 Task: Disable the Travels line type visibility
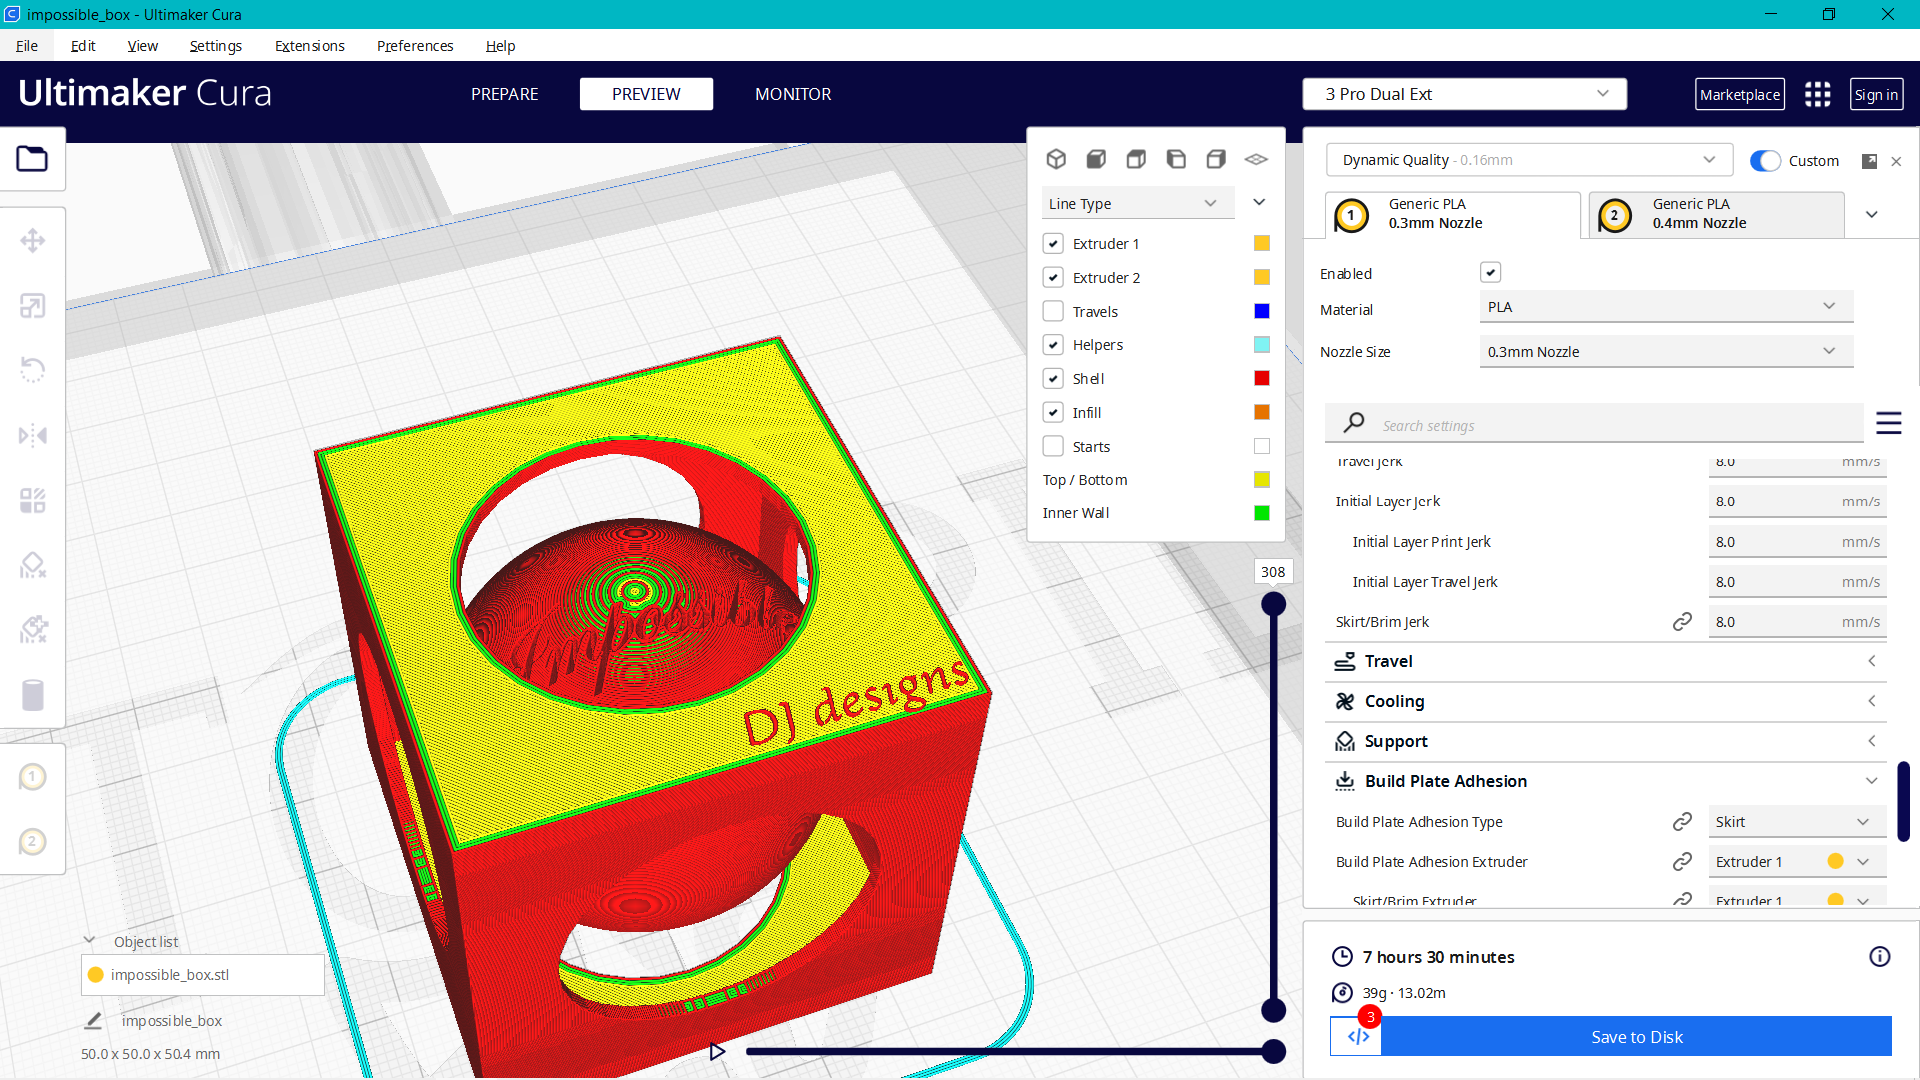(1053, 311)
